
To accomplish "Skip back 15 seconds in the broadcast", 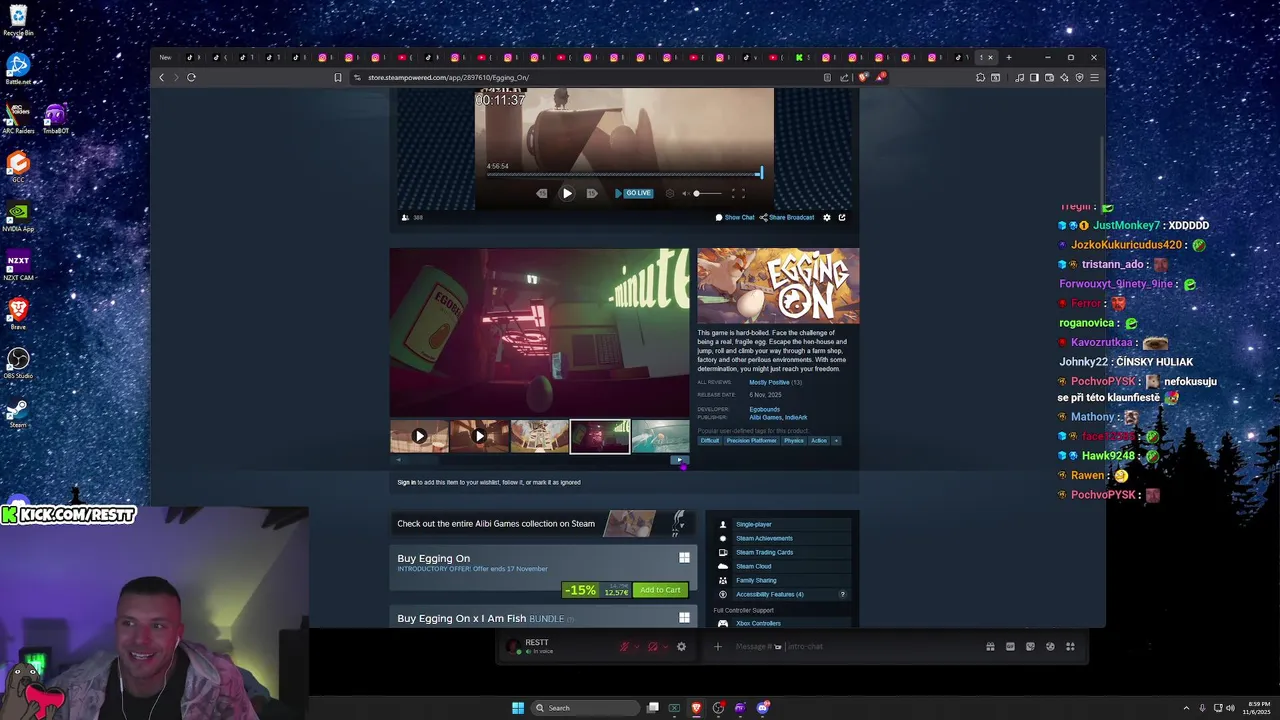I will click(x=542, y=193).
